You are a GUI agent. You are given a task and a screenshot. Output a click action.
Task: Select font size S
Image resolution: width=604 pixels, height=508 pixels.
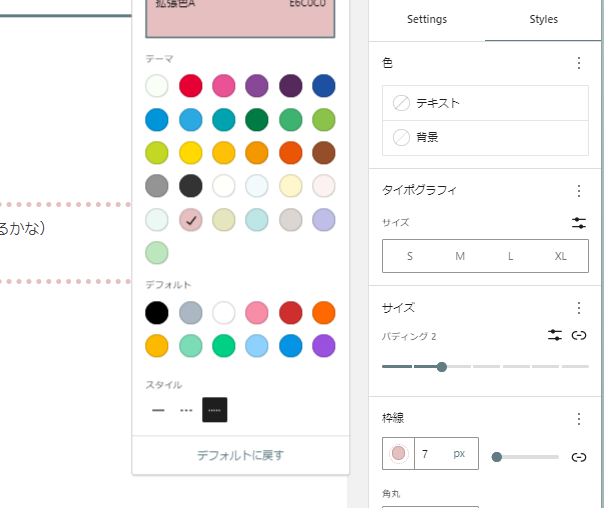click(409, 256)
